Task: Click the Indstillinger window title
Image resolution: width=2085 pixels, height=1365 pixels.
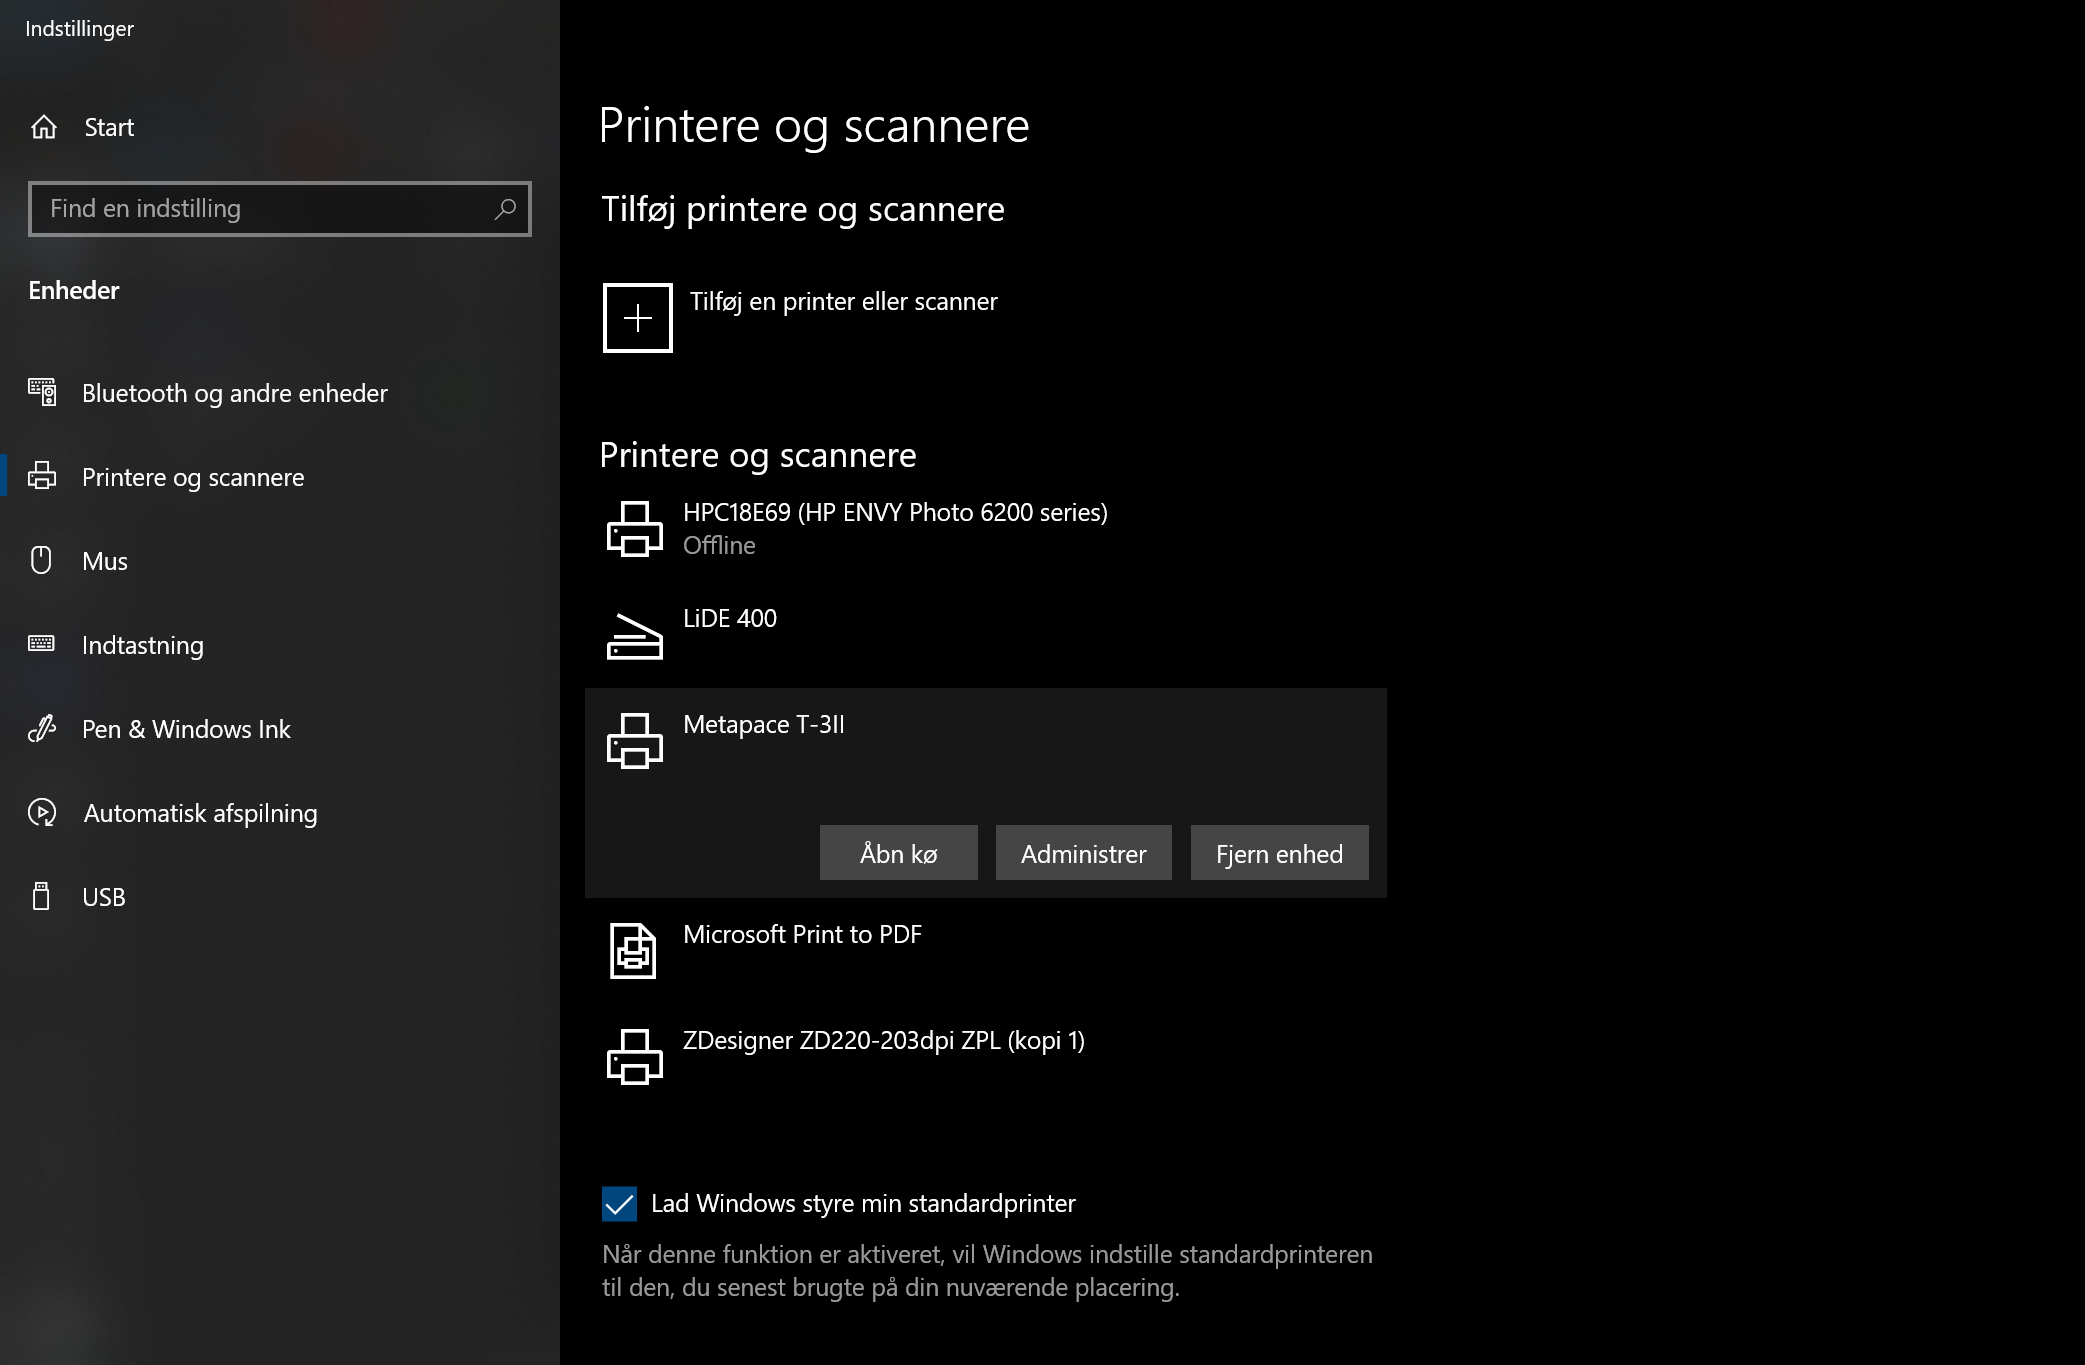Action: click(79, 29)
